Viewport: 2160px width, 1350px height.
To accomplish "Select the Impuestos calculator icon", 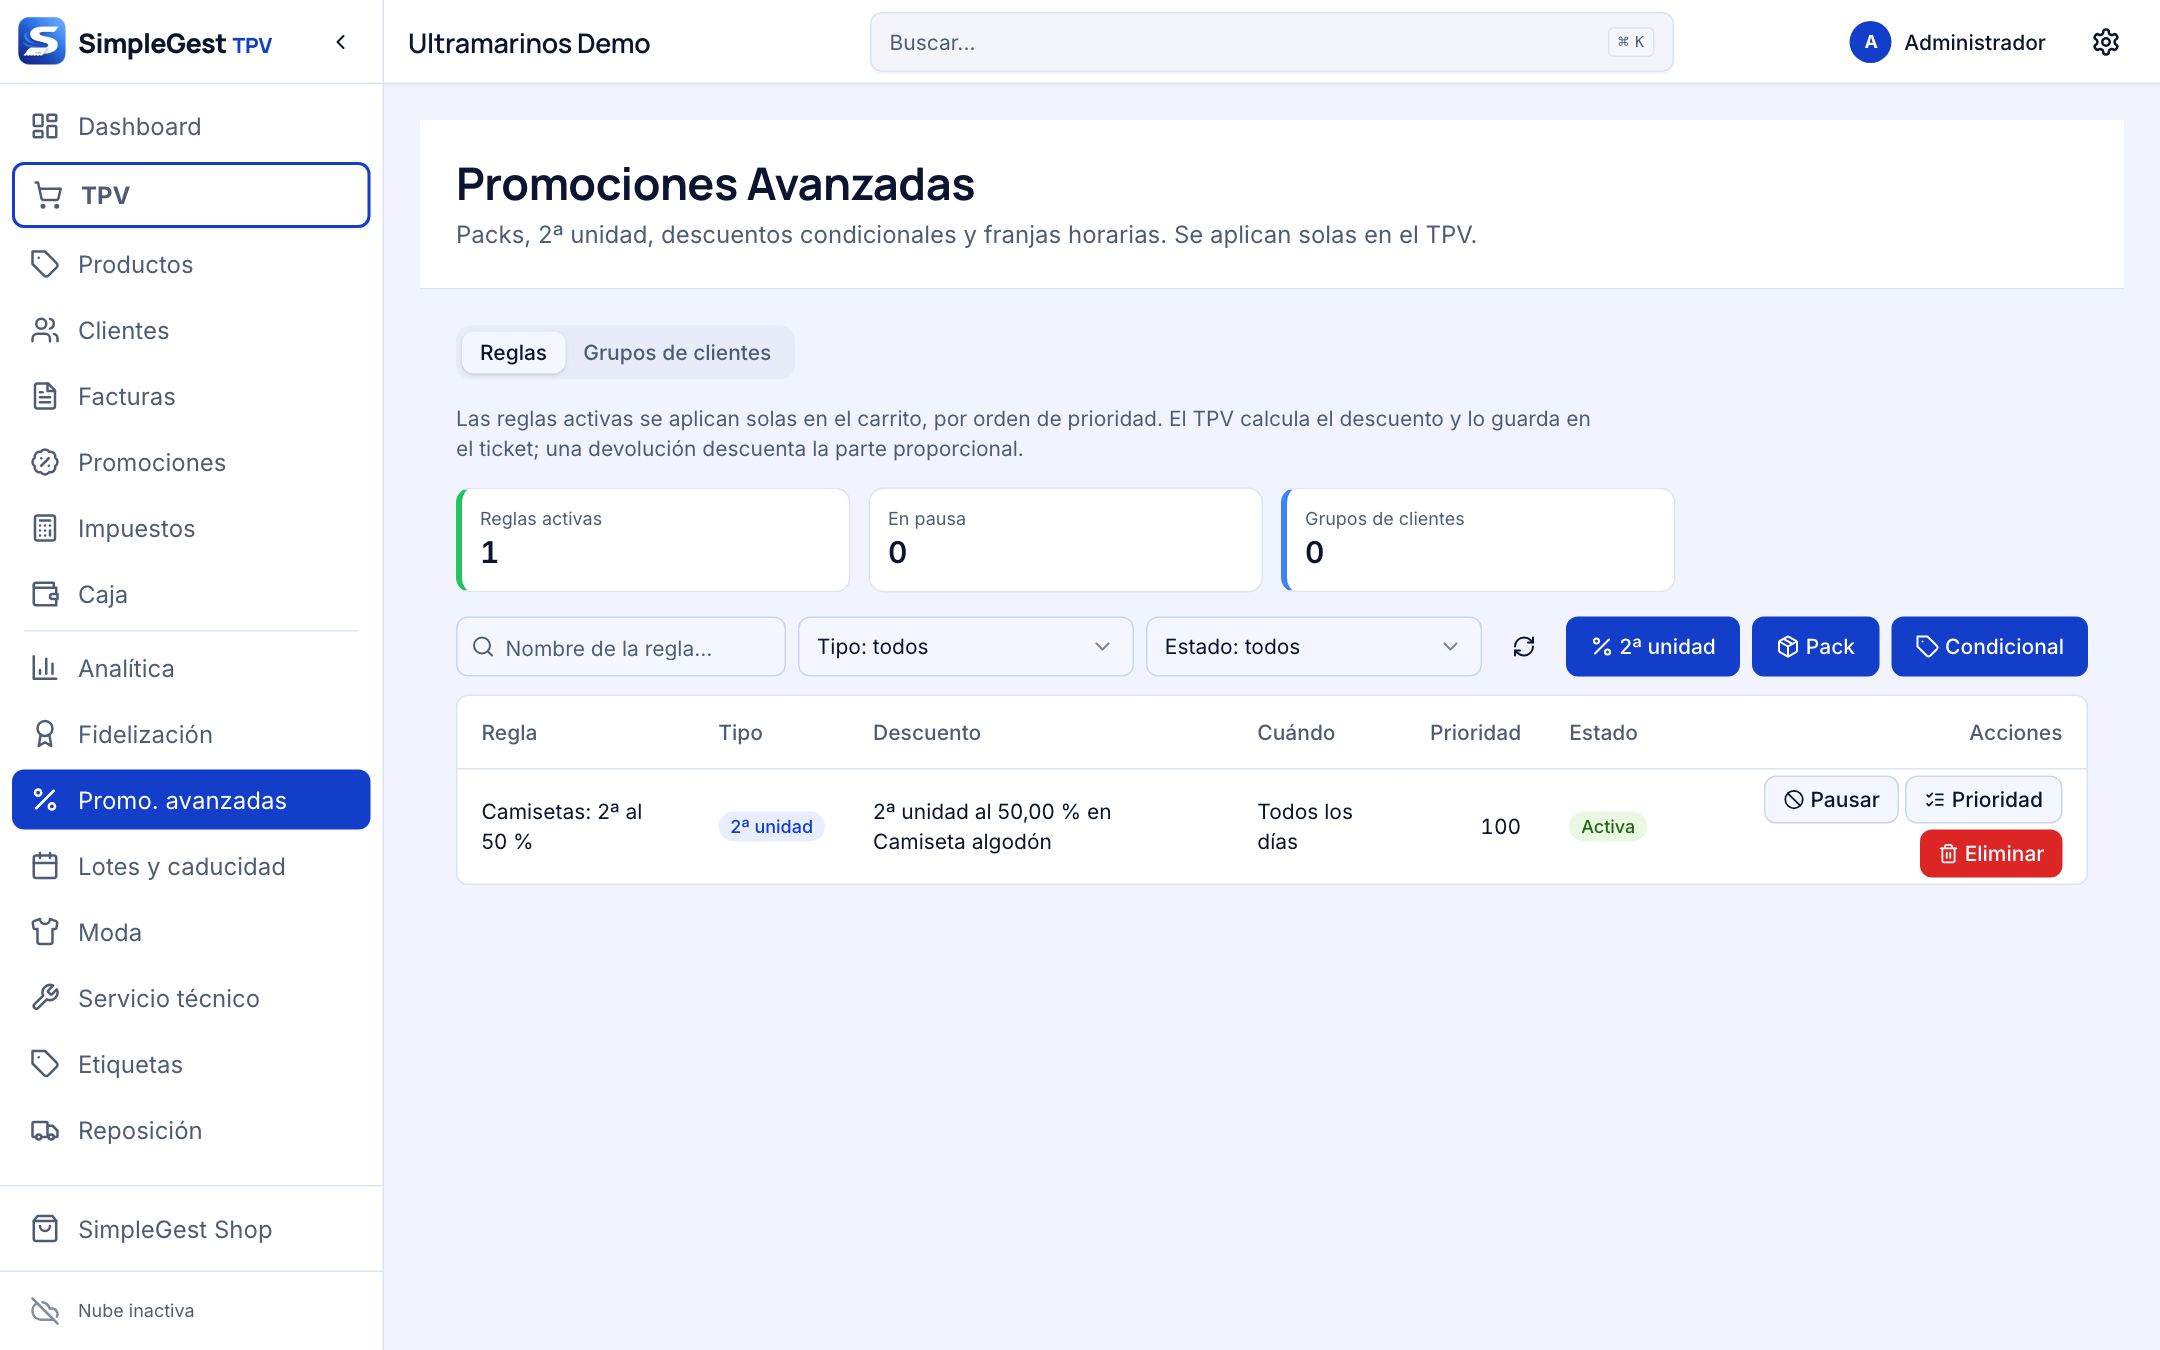I will pos(45,528).
